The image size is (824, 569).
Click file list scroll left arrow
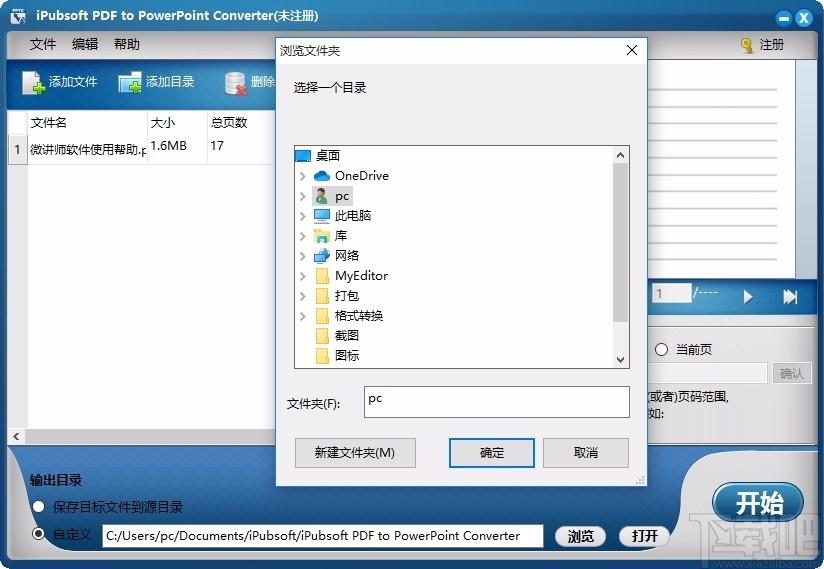click(x=16, y=437)
